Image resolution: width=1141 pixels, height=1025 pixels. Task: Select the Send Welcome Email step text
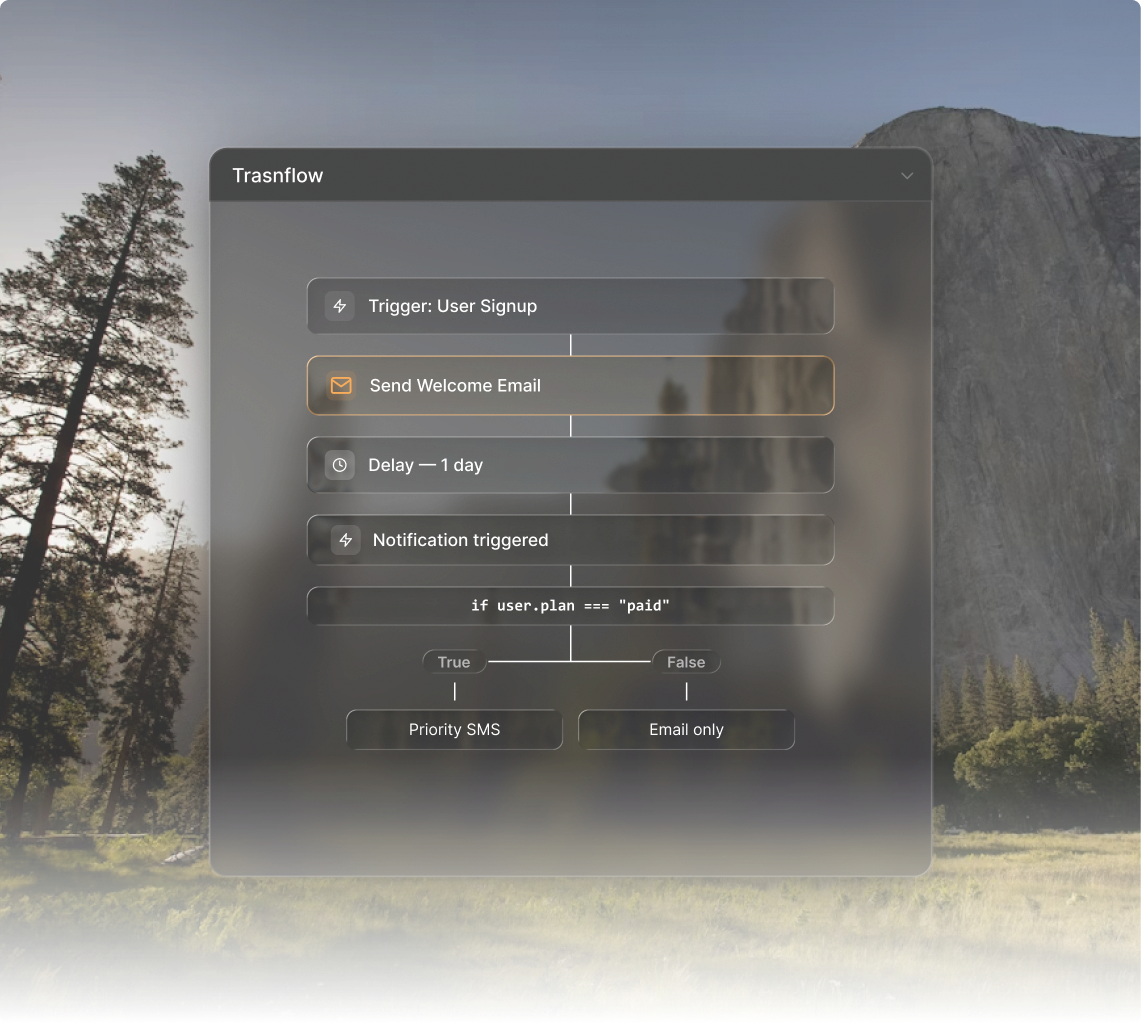point(455,386)
